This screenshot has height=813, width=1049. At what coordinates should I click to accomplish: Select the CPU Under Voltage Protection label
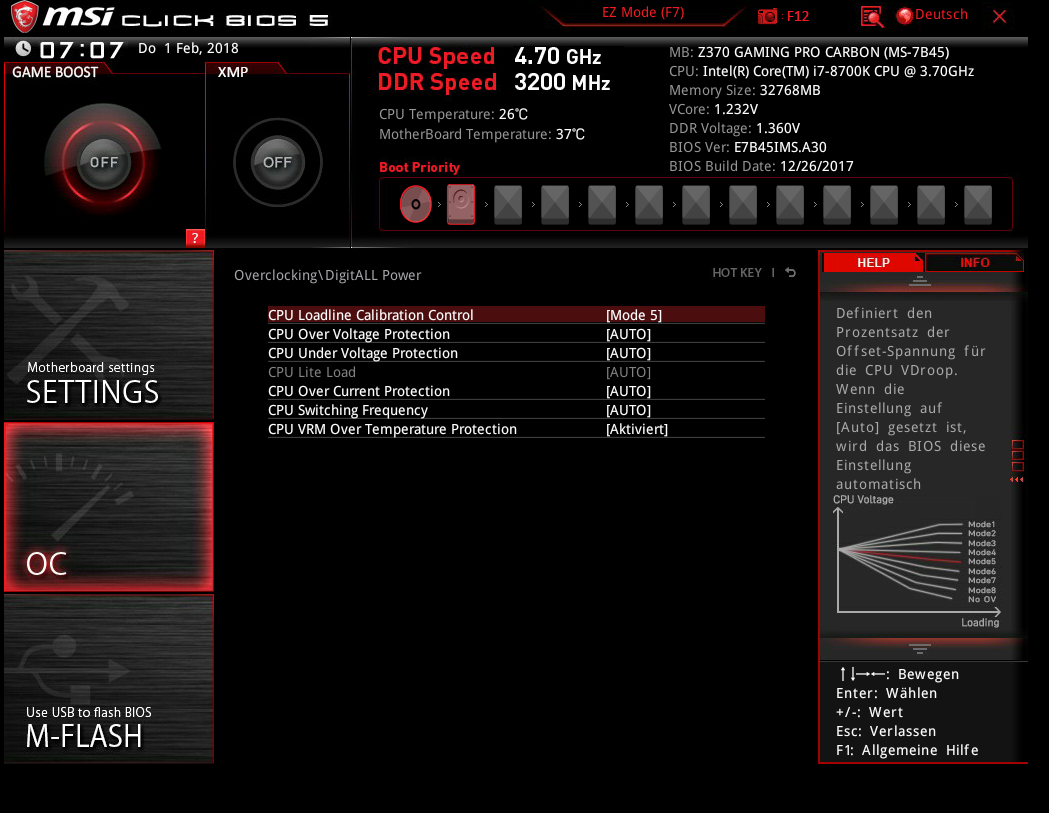coord(363,353)
